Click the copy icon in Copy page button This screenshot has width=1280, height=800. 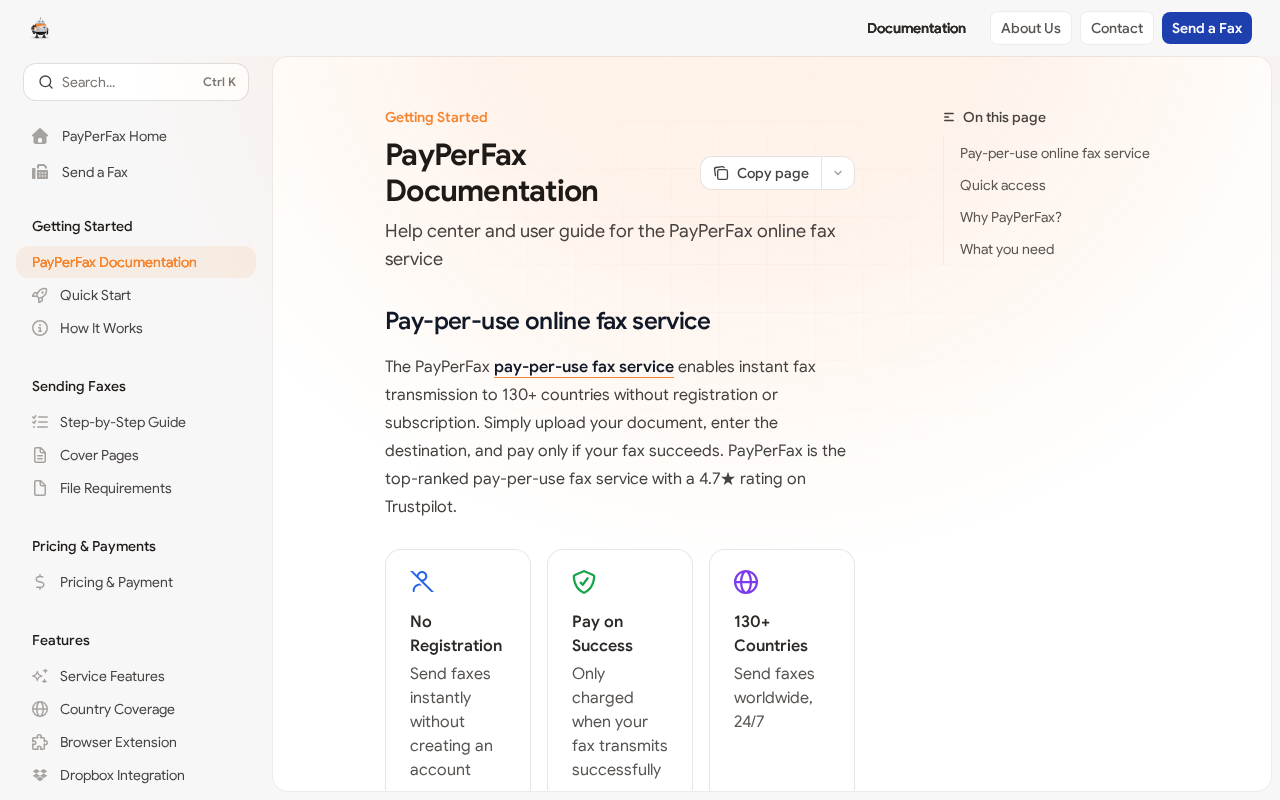point(721,173)
